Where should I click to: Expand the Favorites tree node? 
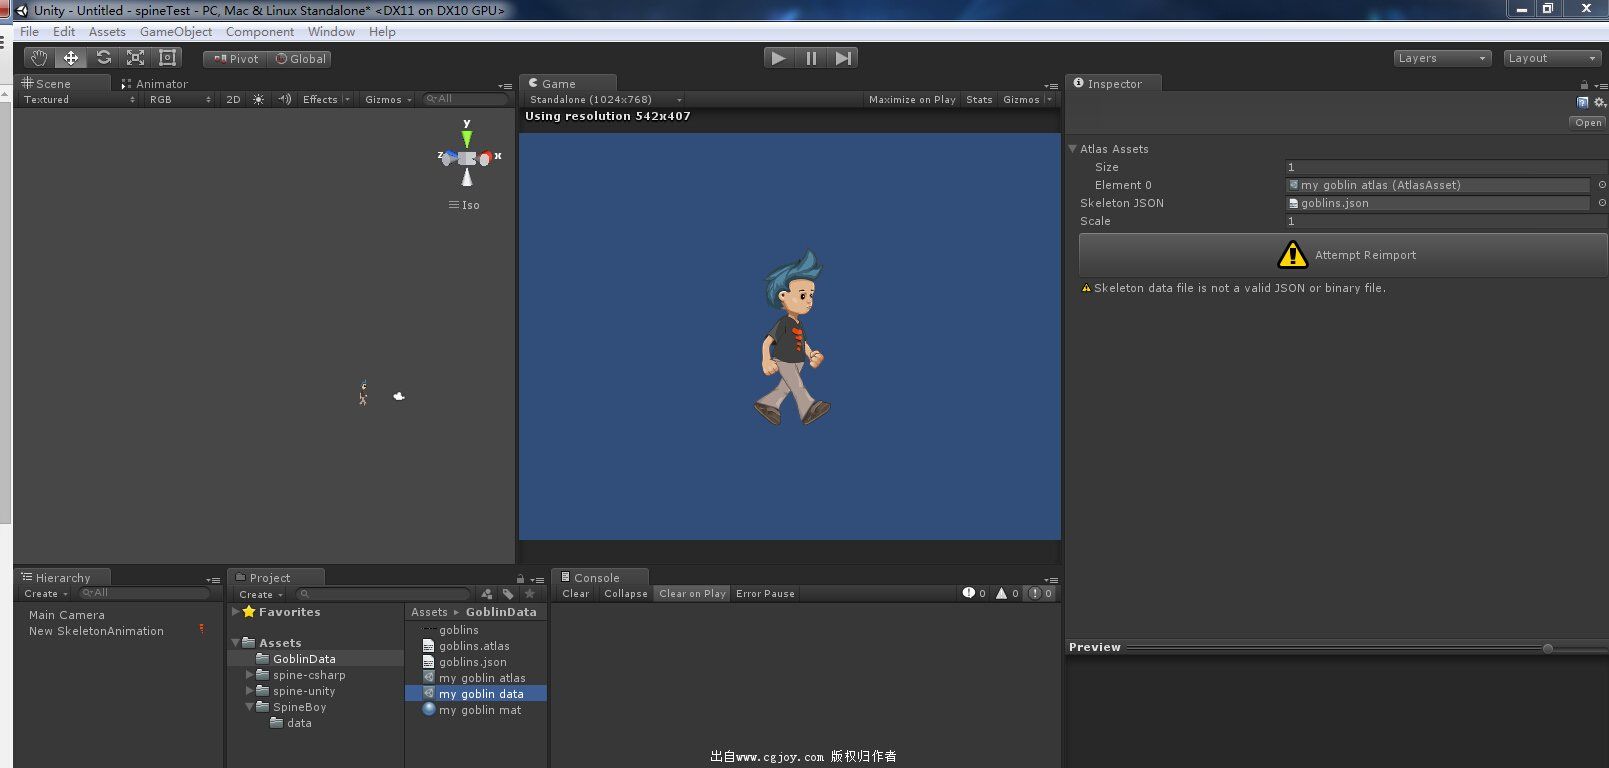[x=236, y=611]
